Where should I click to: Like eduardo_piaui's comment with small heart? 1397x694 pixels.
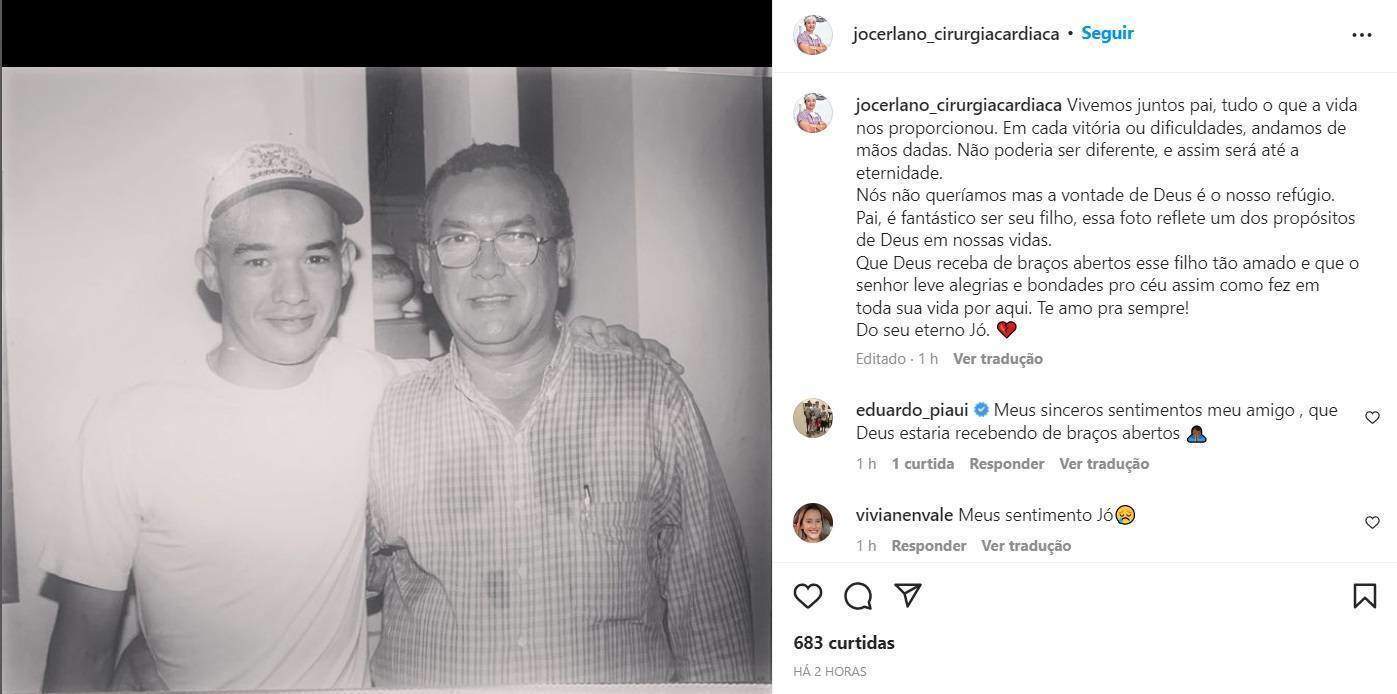[x=1372, y=418]
